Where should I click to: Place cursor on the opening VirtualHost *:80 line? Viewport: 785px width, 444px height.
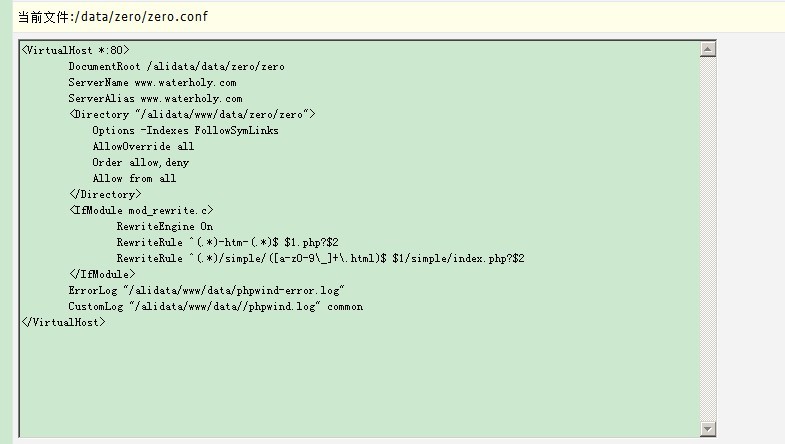(x=75, y=50)
